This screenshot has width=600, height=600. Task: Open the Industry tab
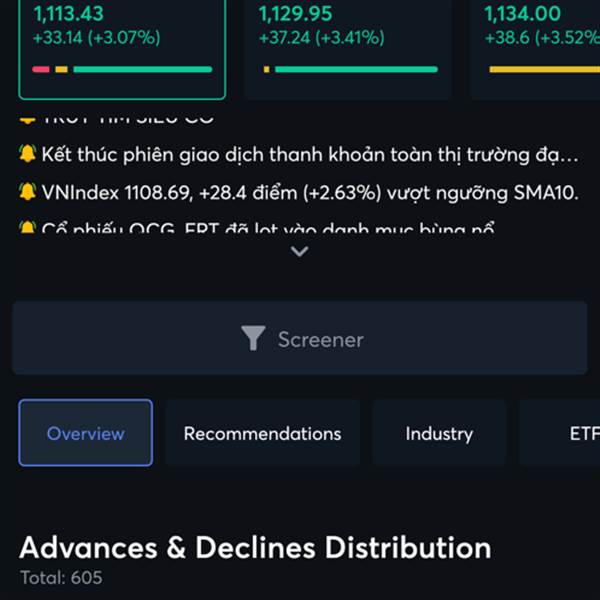(x=439, y=434)
